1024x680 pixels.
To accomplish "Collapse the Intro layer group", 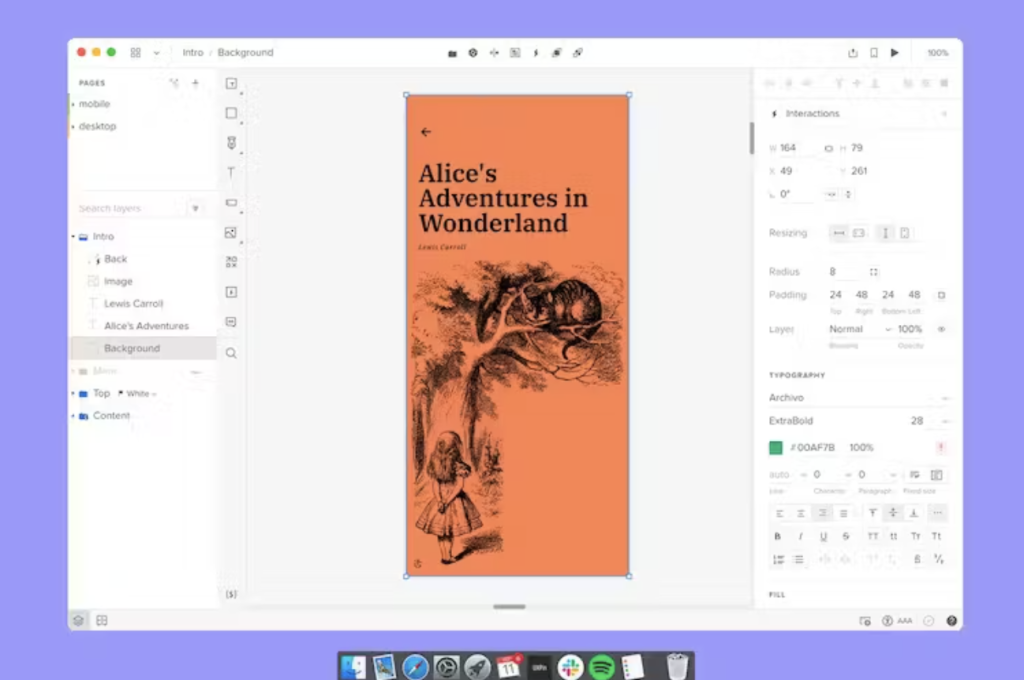I will [73, 236].
